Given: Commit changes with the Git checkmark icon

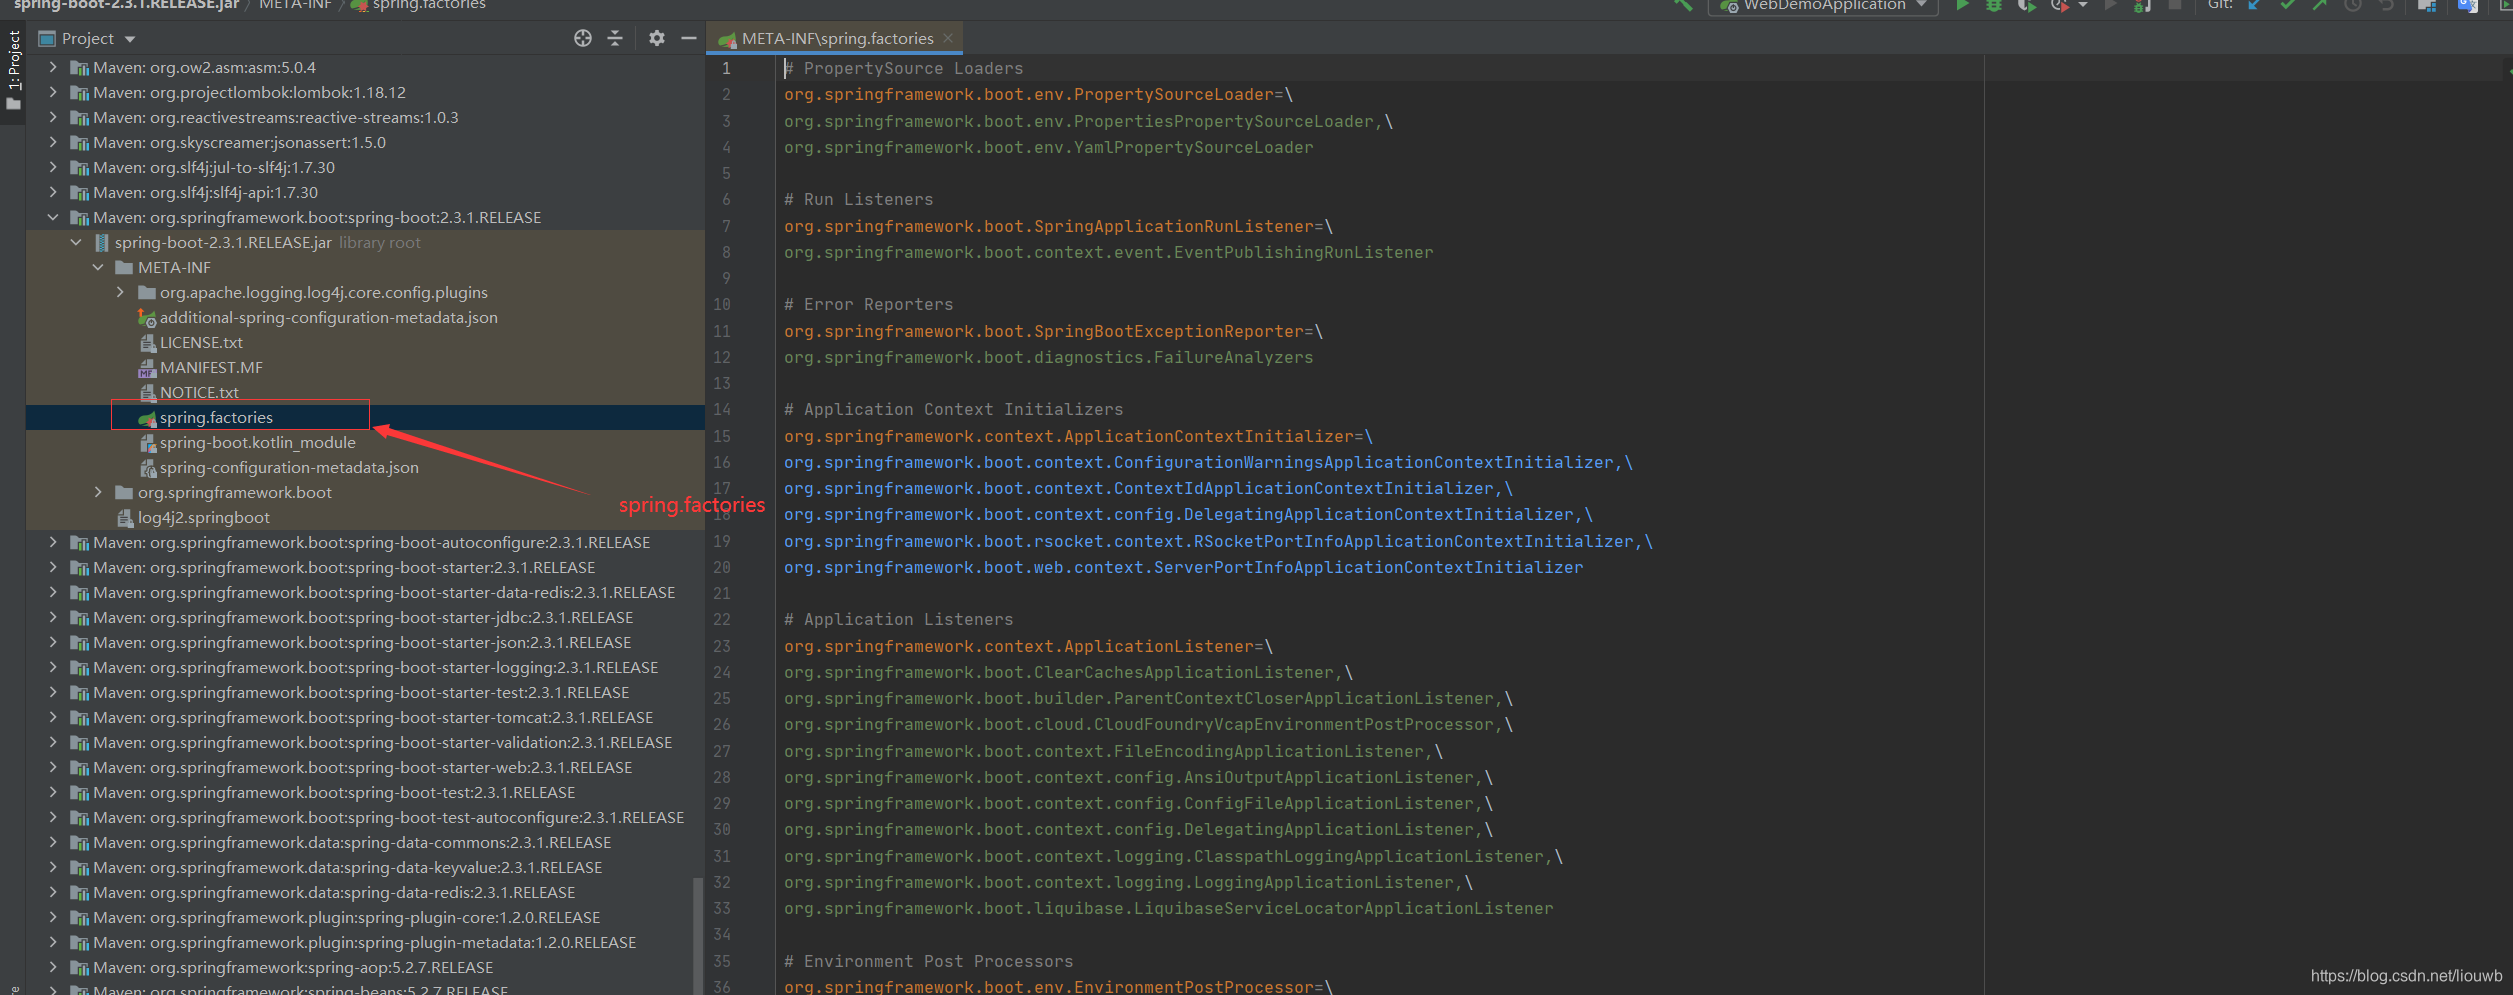Looking at the screenshot, I should tap(2287, 6).
